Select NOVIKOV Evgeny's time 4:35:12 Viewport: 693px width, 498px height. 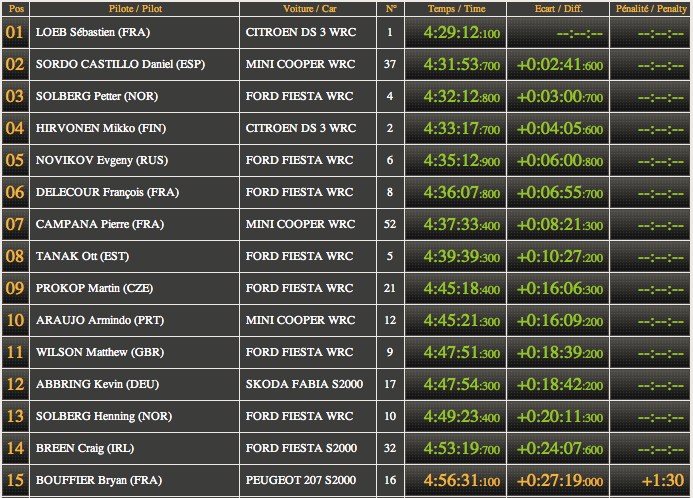pyautogui.click(x=453, y=160)
